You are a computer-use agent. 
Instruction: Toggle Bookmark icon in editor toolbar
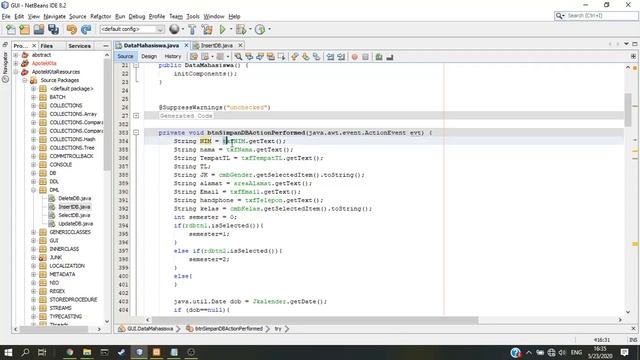click(x=316, y=57)
